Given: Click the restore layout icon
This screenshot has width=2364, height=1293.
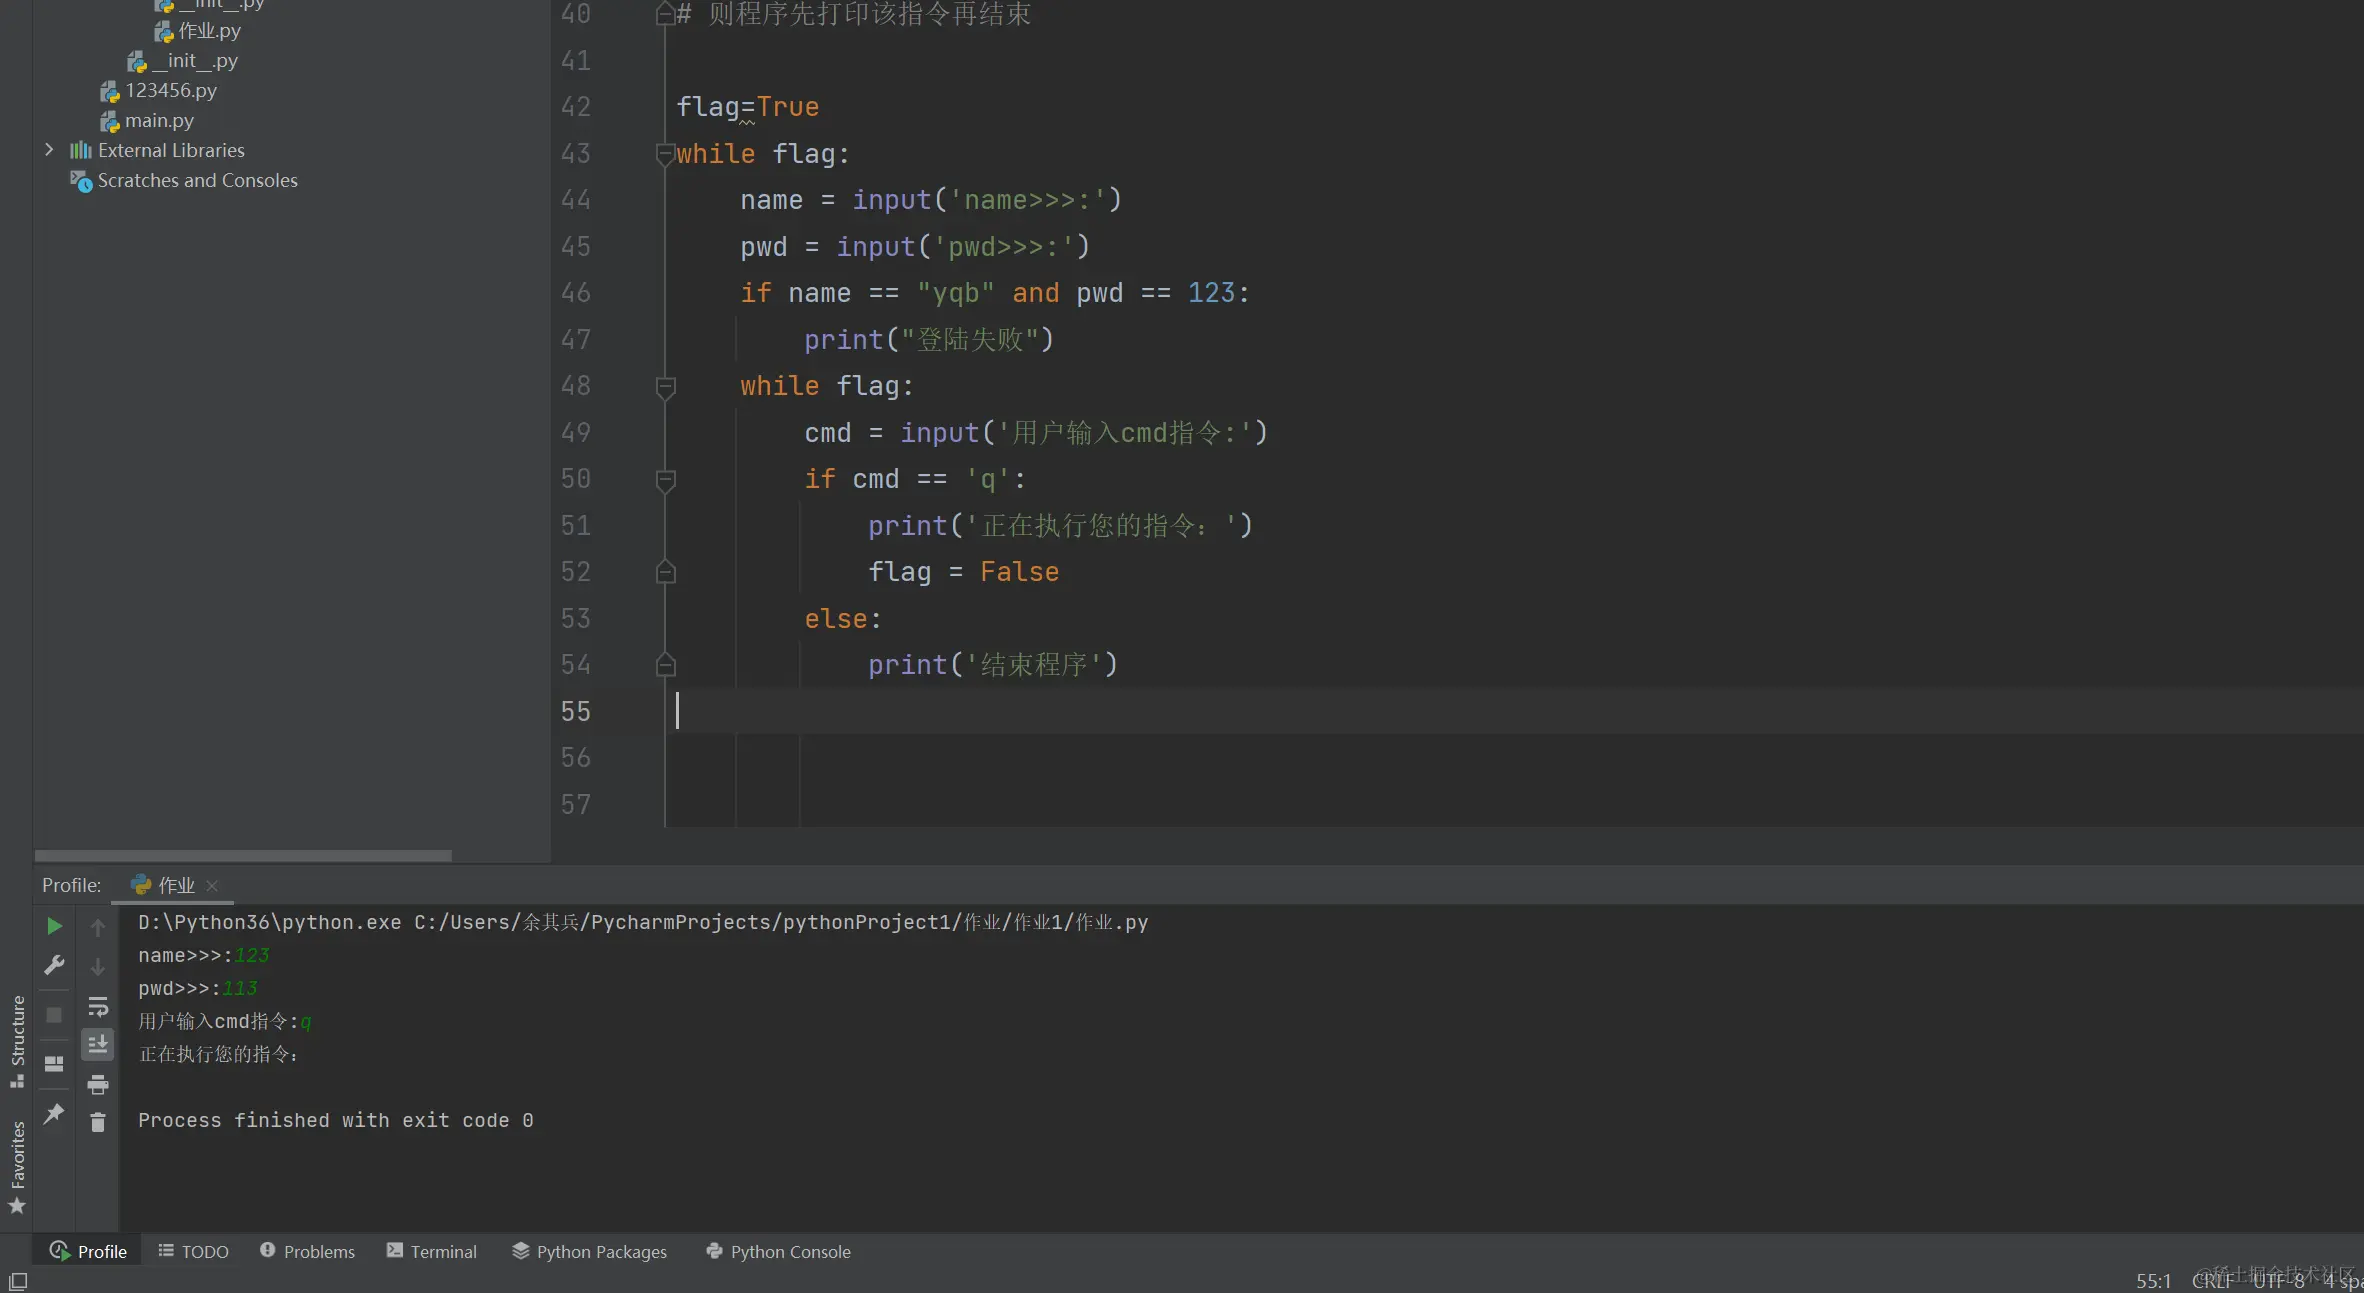Looking at the screenshot, I should 54,1063.
